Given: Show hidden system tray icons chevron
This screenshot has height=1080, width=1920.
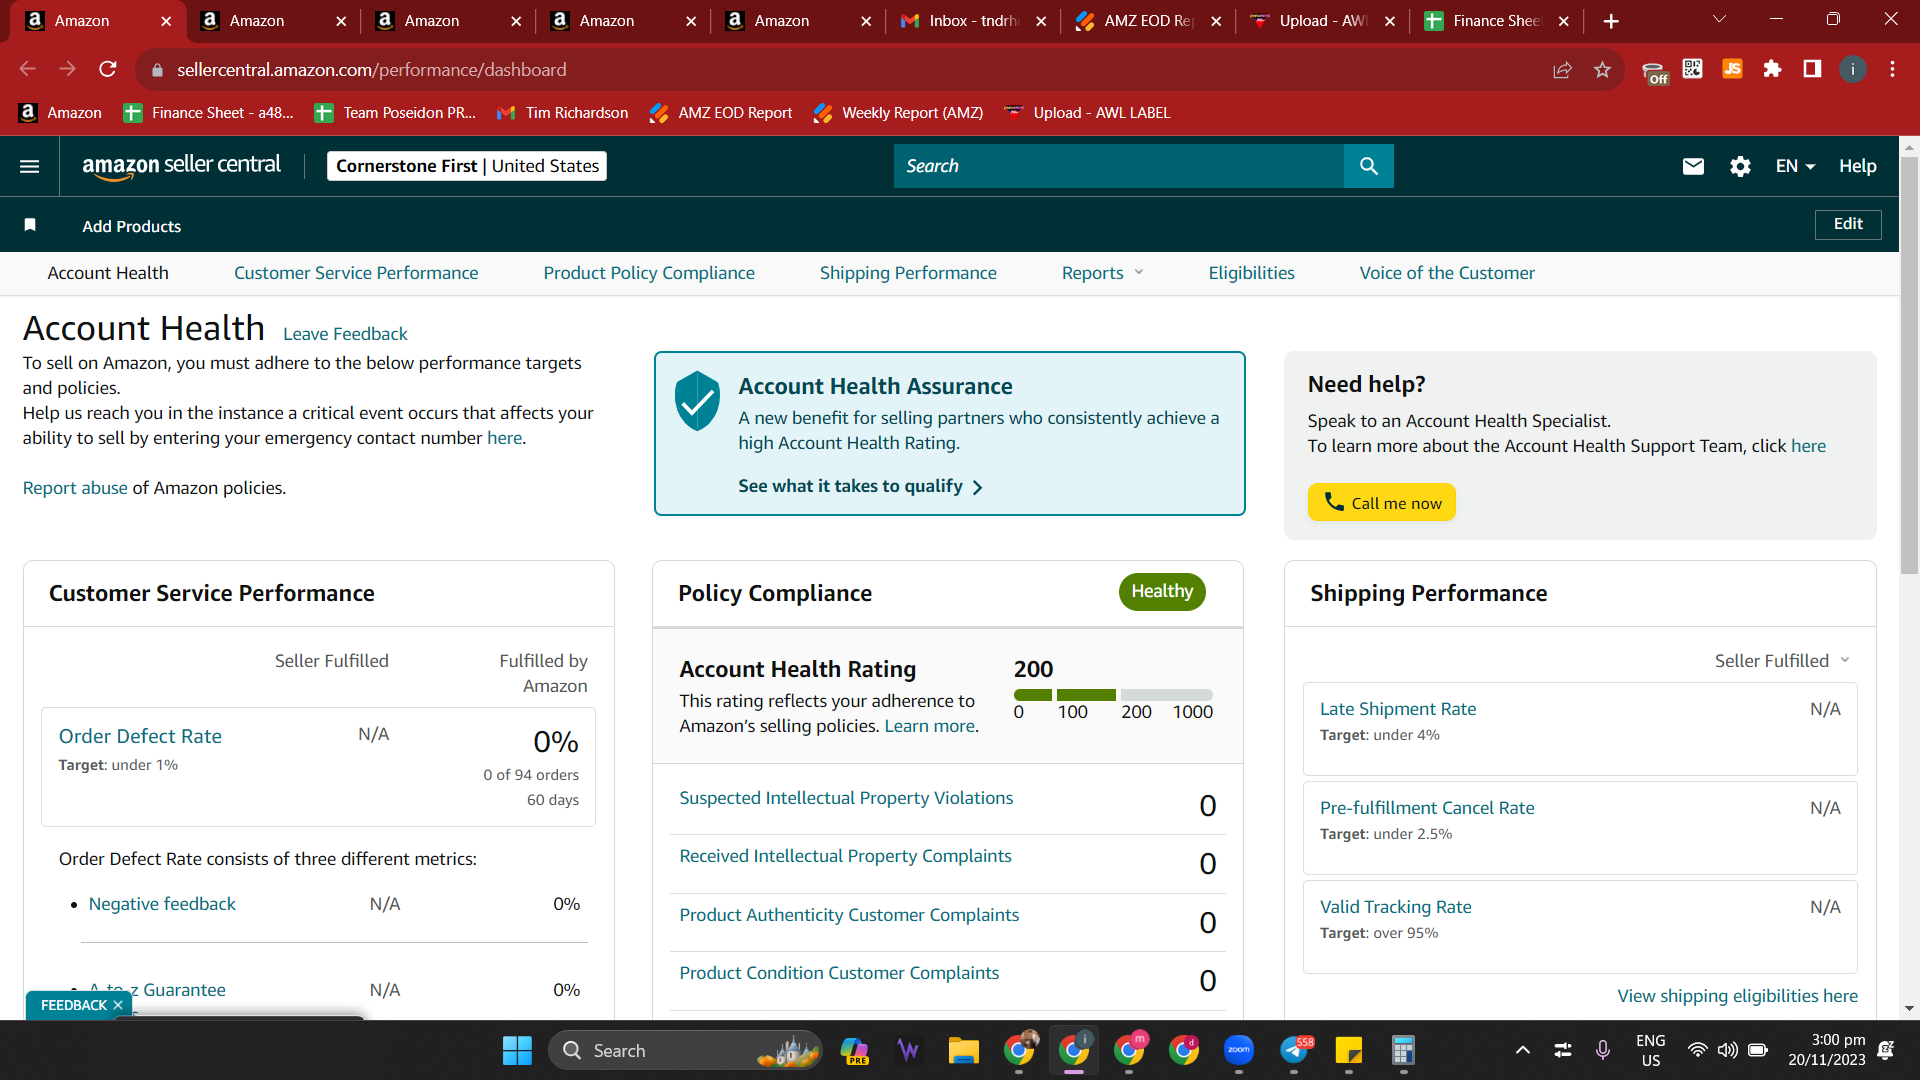Looking at the screenshot, I should coord(1522,1050).
